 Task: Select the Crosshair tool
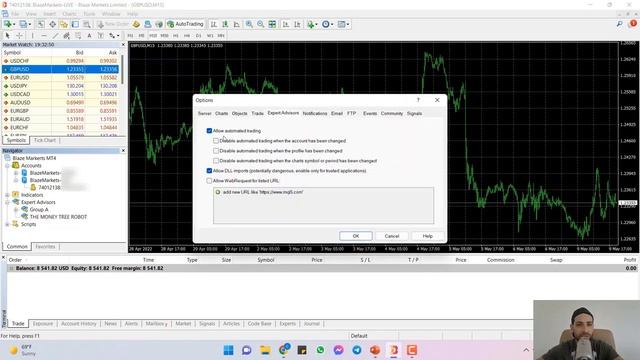tap(19, 36)
